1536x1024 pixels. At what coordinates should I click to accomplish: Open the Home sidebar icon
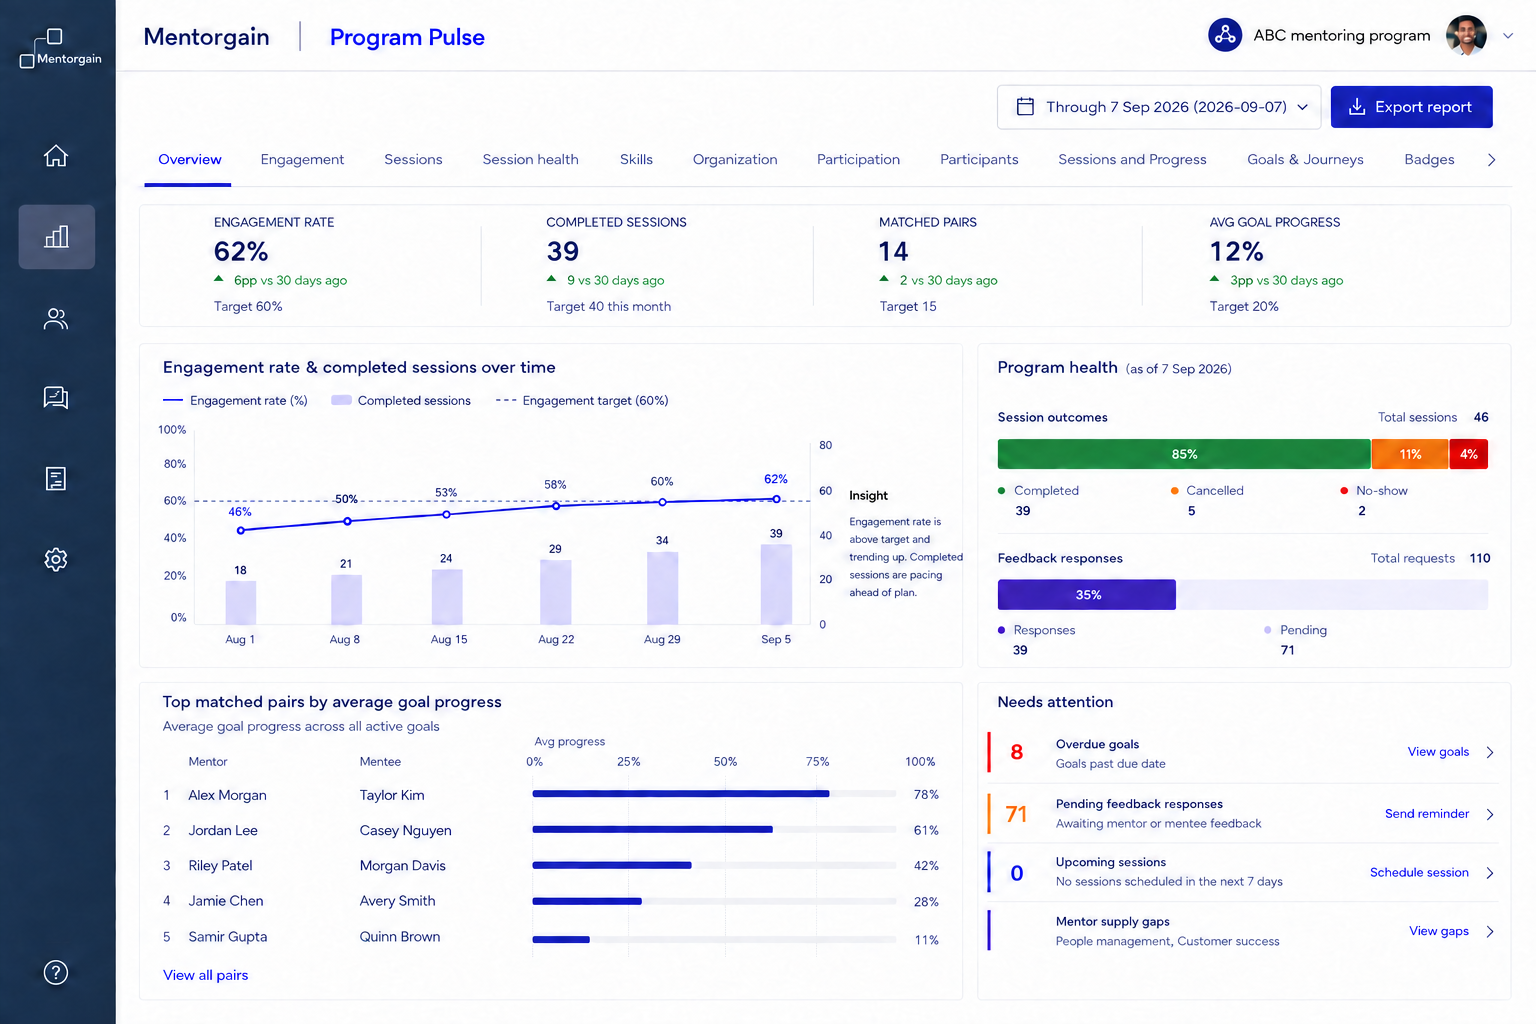point(56,156)
